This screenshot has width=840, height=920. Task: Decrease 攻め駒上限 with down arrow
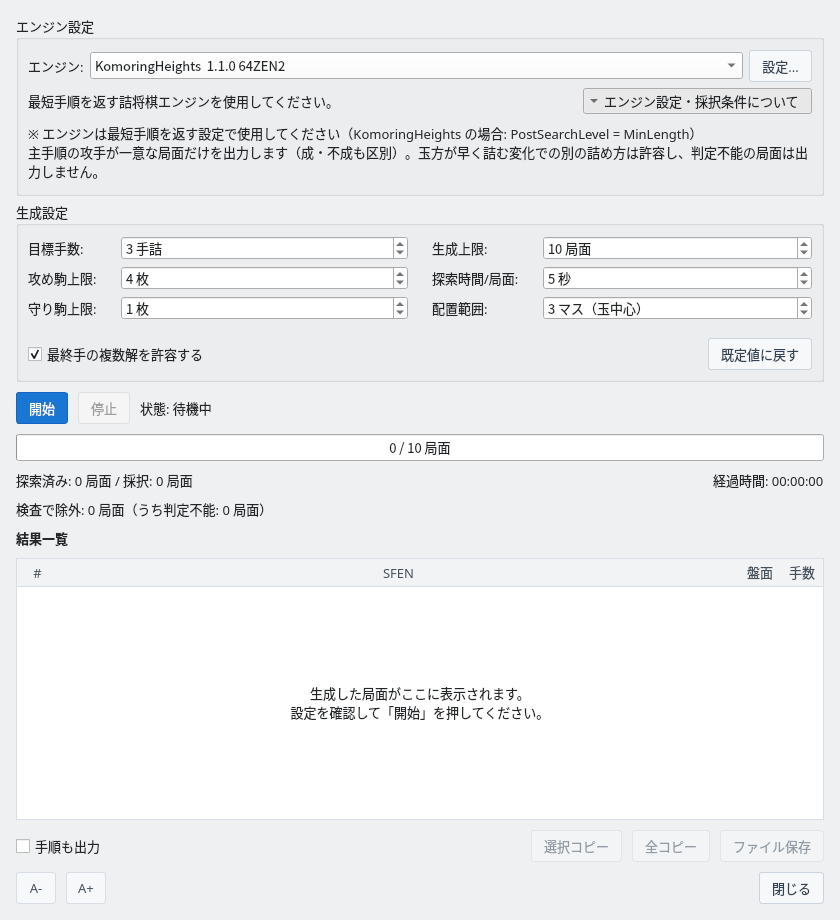400,283
